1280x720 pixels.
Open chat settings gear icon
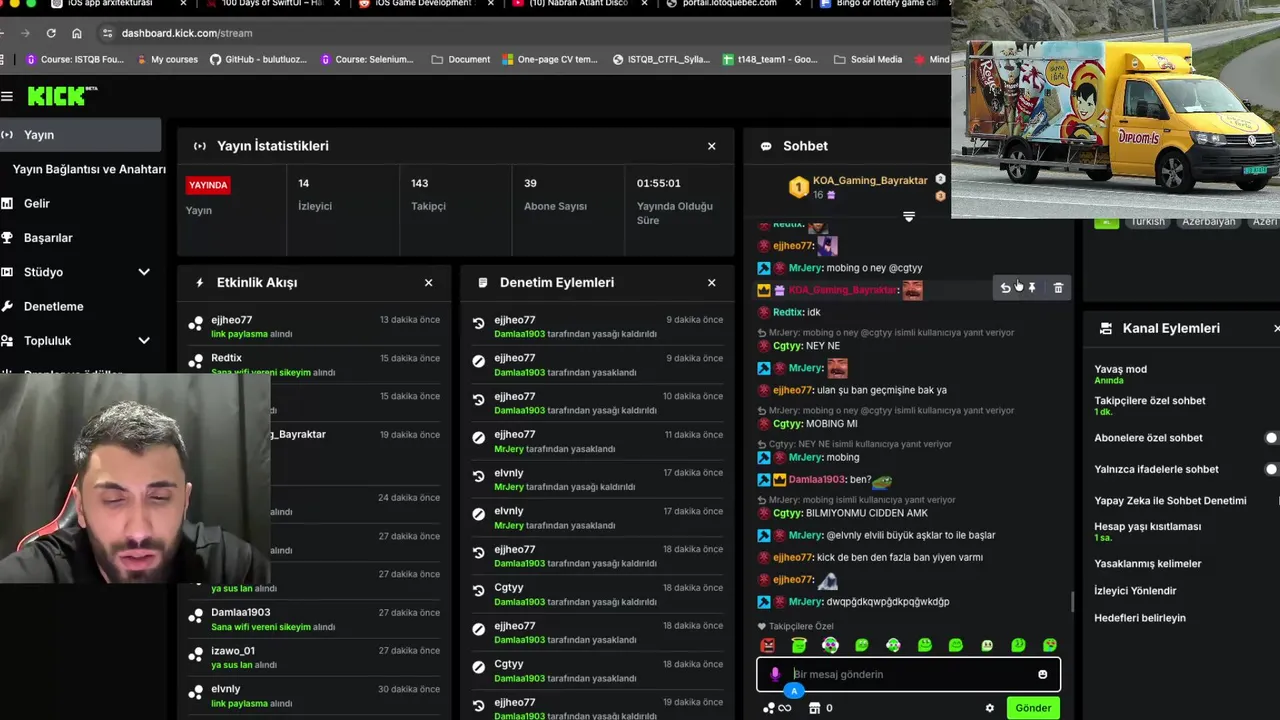click(990, 708)
